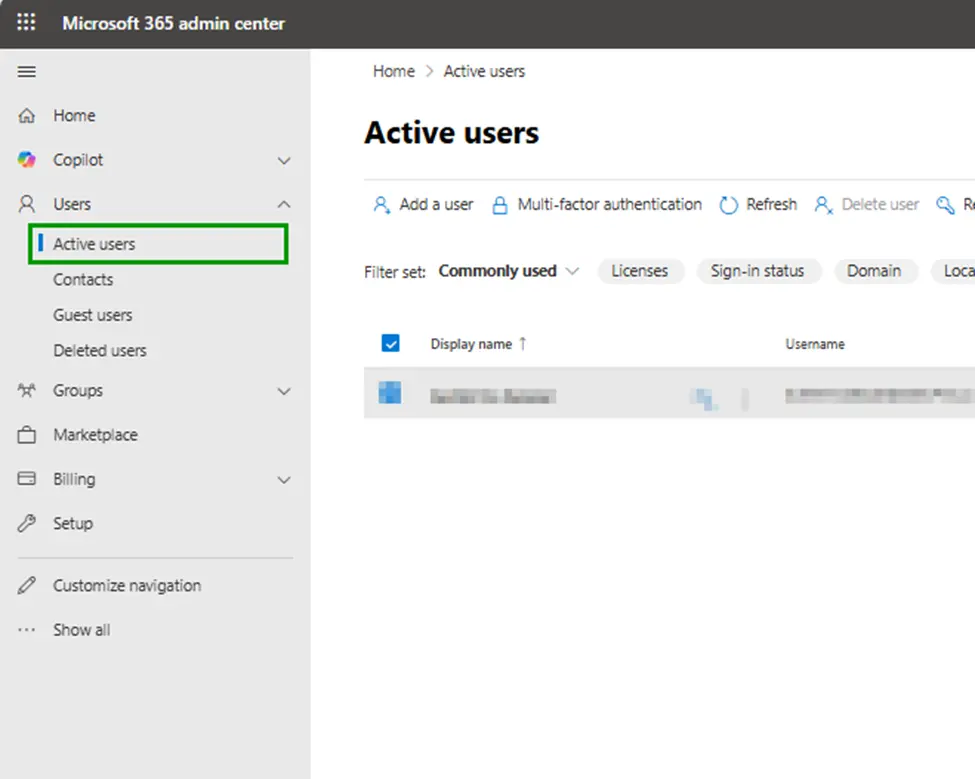
Task: Check the checkbox on the user row
Action: 389,394
